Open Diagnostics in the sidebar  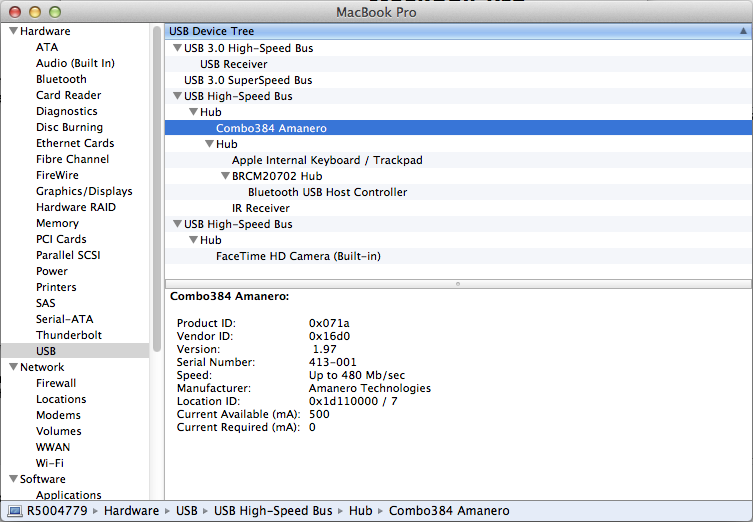tap(67, 111)
